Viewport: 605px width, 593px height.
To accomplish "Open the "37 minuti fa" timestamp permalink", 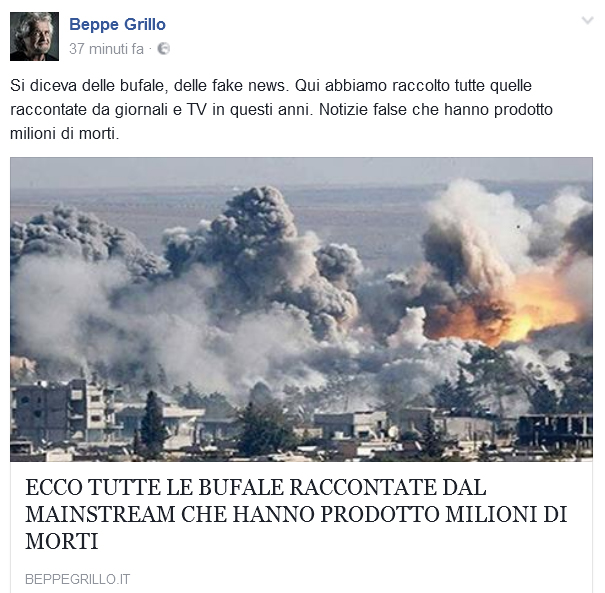I will coord(106,49).
